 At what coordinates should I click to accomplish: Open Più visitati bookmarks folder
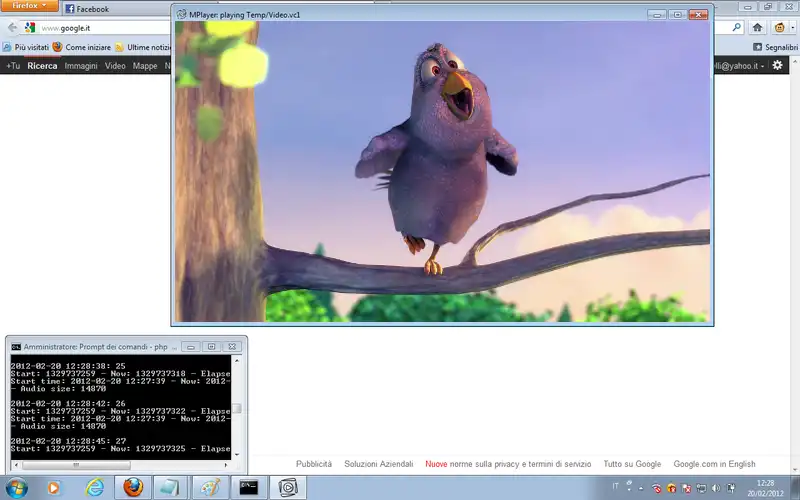pyautogui.click(x=26, y=47)
